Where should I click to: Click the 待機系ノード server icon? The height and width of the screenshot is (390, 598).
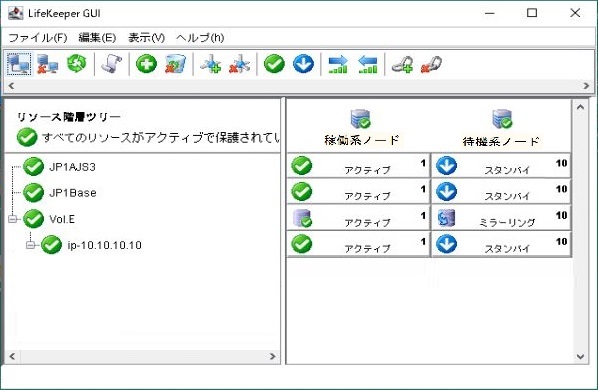[x=502, y=119]
